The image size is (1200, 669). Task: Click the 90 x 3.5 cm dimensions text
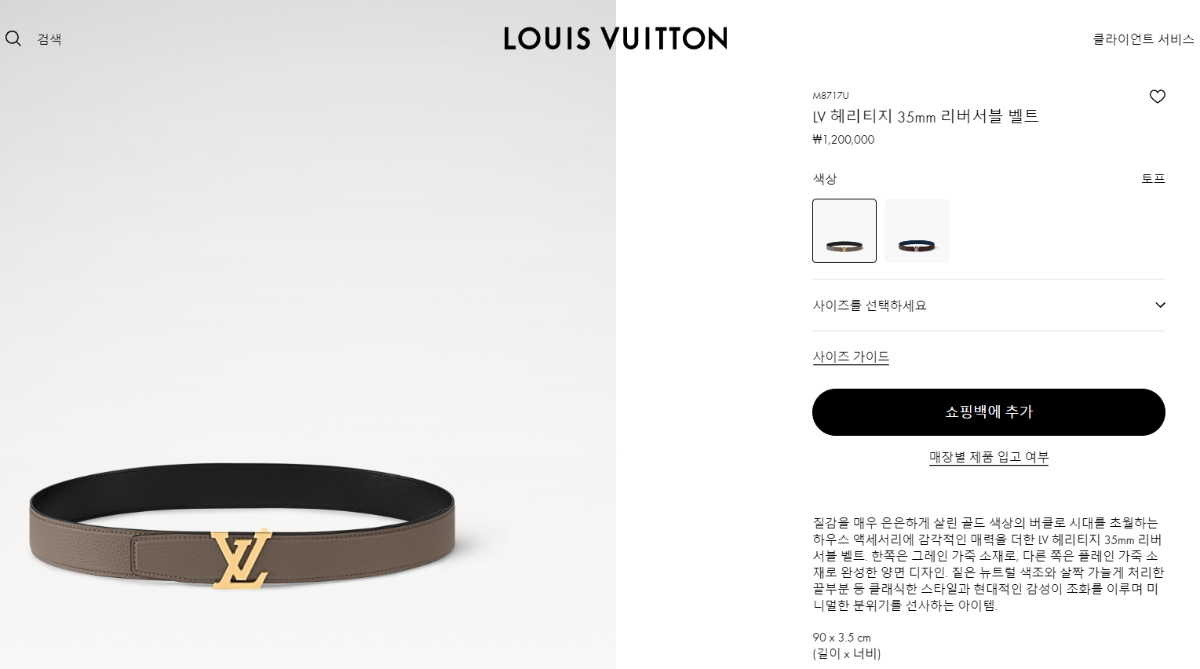(x=841, y=637)
